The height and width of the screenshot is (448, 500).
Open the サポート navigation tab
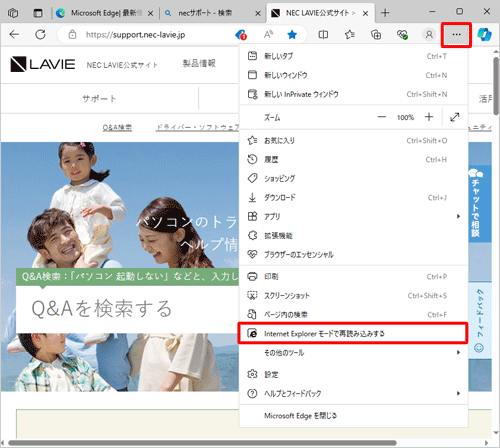point(99,98)
